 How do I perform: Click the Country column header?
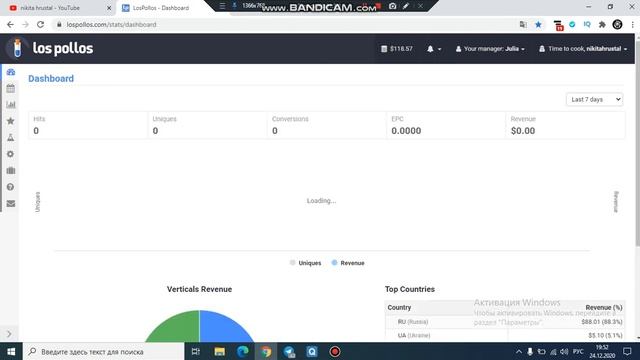399,307
